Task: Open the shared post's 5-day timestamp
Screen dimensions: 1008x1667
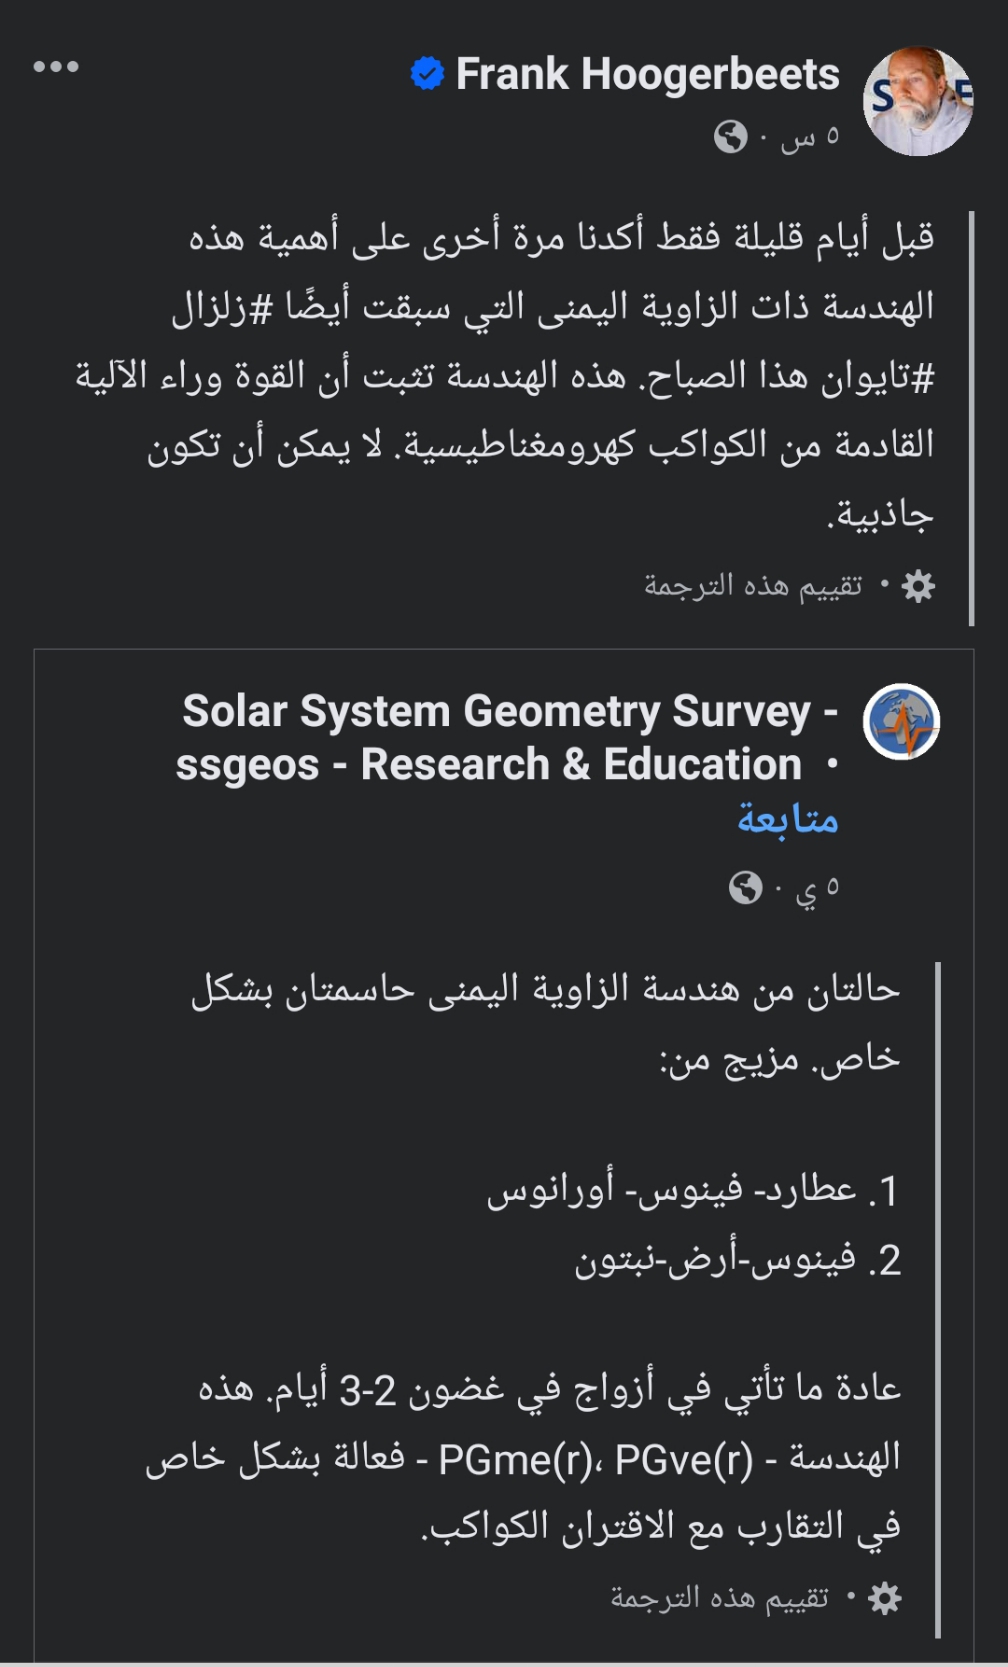Action: 817,888
